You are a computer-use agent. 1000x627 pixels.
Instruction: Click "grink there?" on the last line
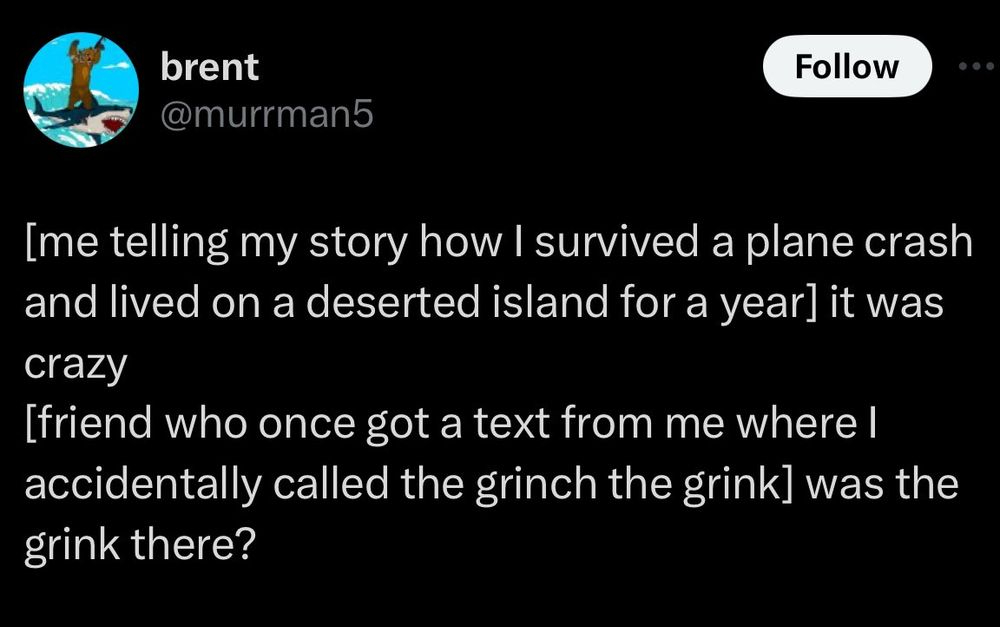[139, 545]
